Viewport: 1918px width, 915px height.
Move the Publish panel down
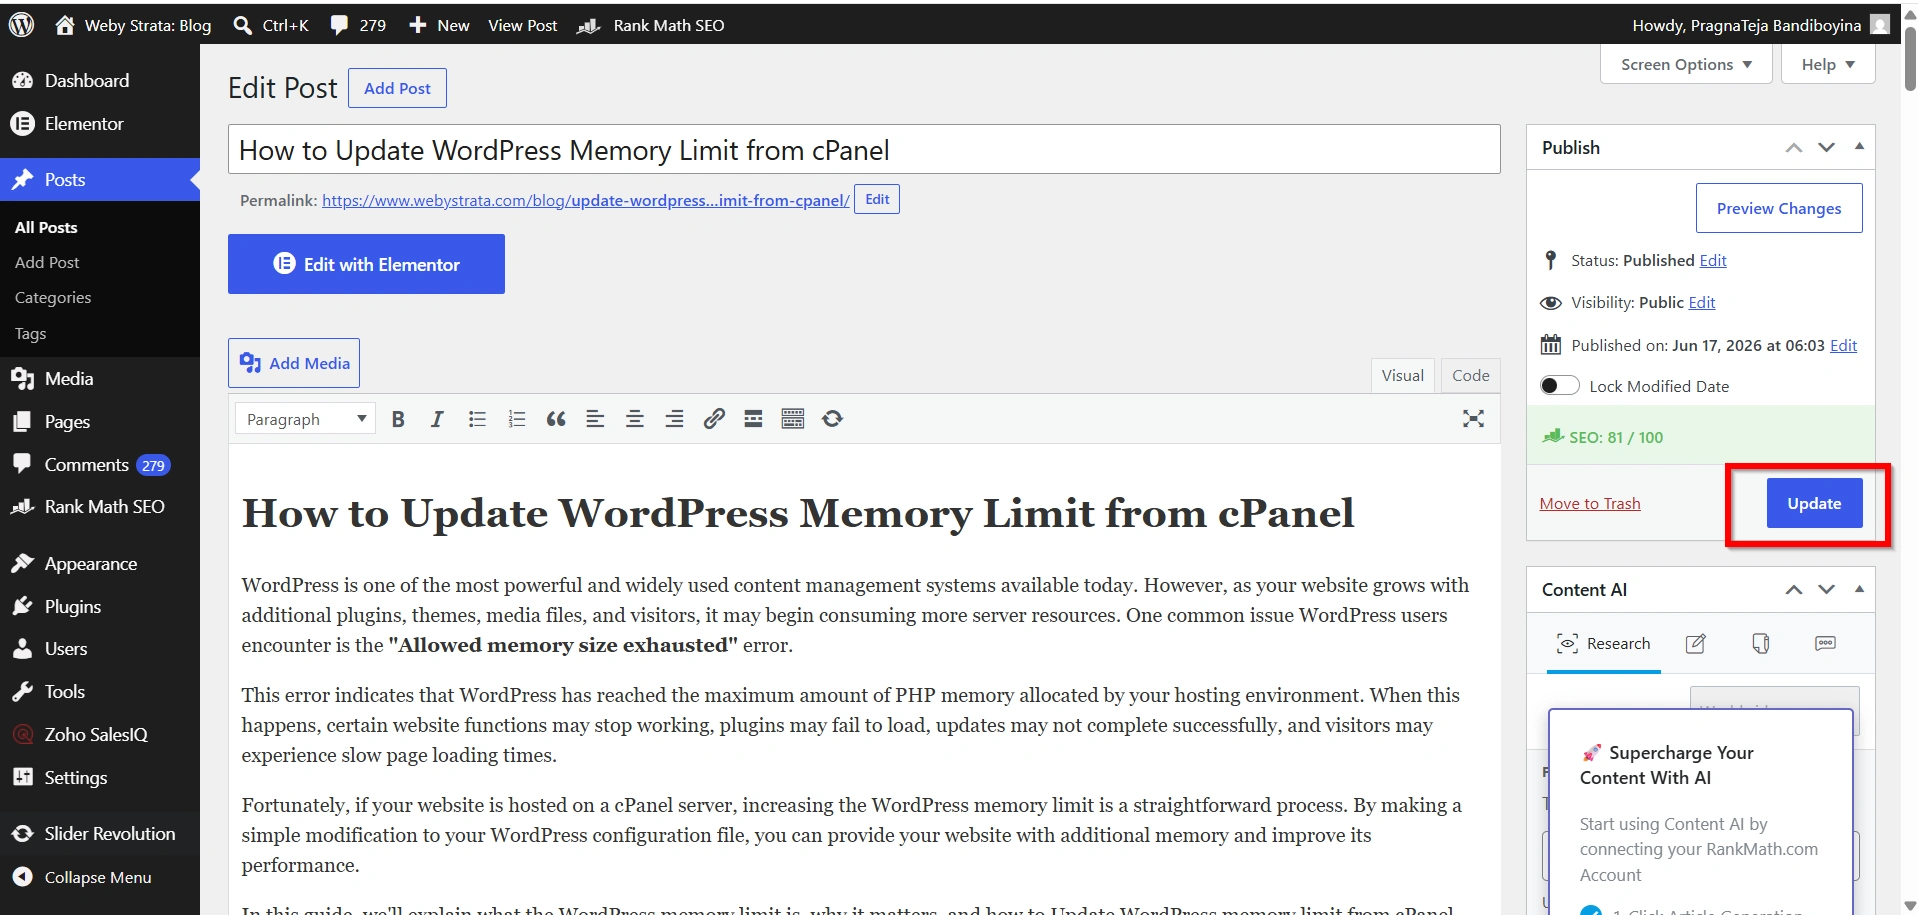[1826, 147]
